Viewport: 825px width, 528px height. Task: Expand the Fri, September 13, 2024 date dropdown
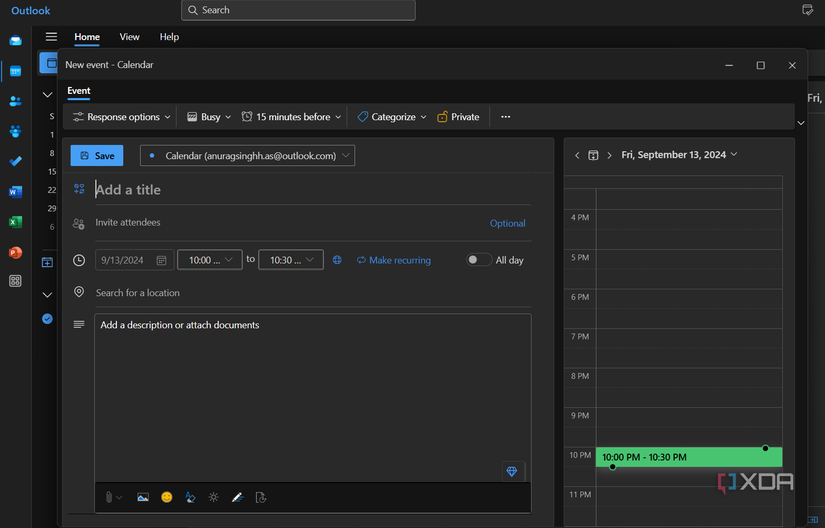(x=679, y=155)
